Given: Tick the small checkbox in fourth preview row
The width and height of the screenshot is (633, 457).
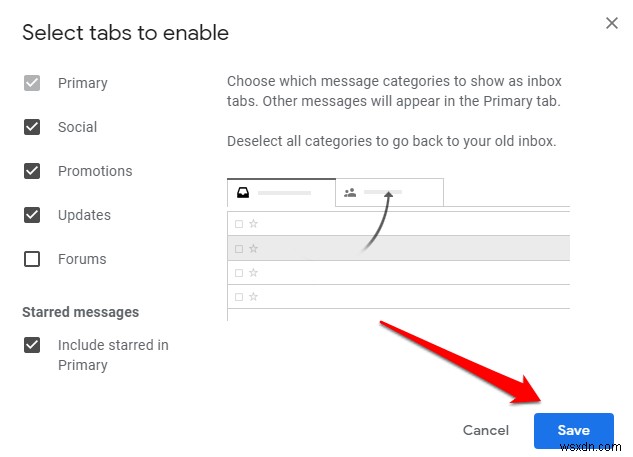Looking at the screenshot, I should 238,297.
